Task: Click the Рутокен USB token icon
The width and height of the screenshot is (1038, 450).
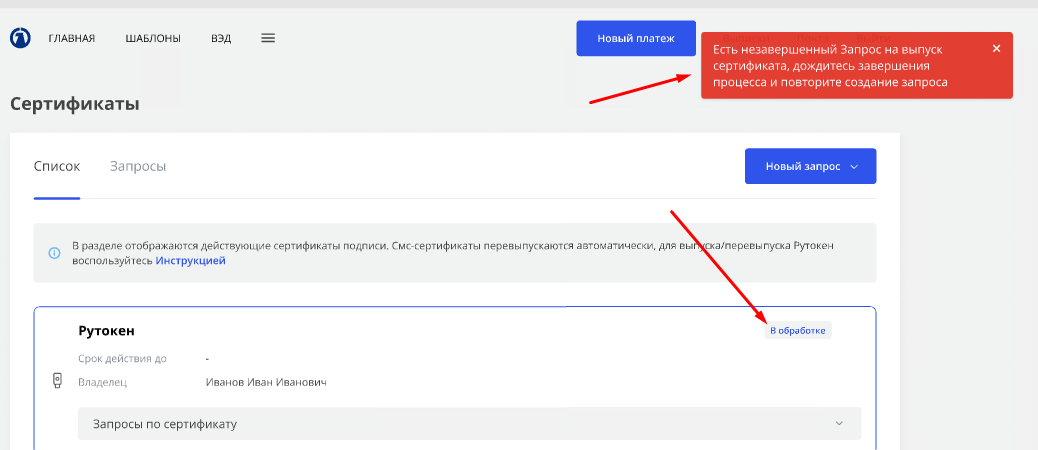Action: pyautogui.click(x=57, y=380)
